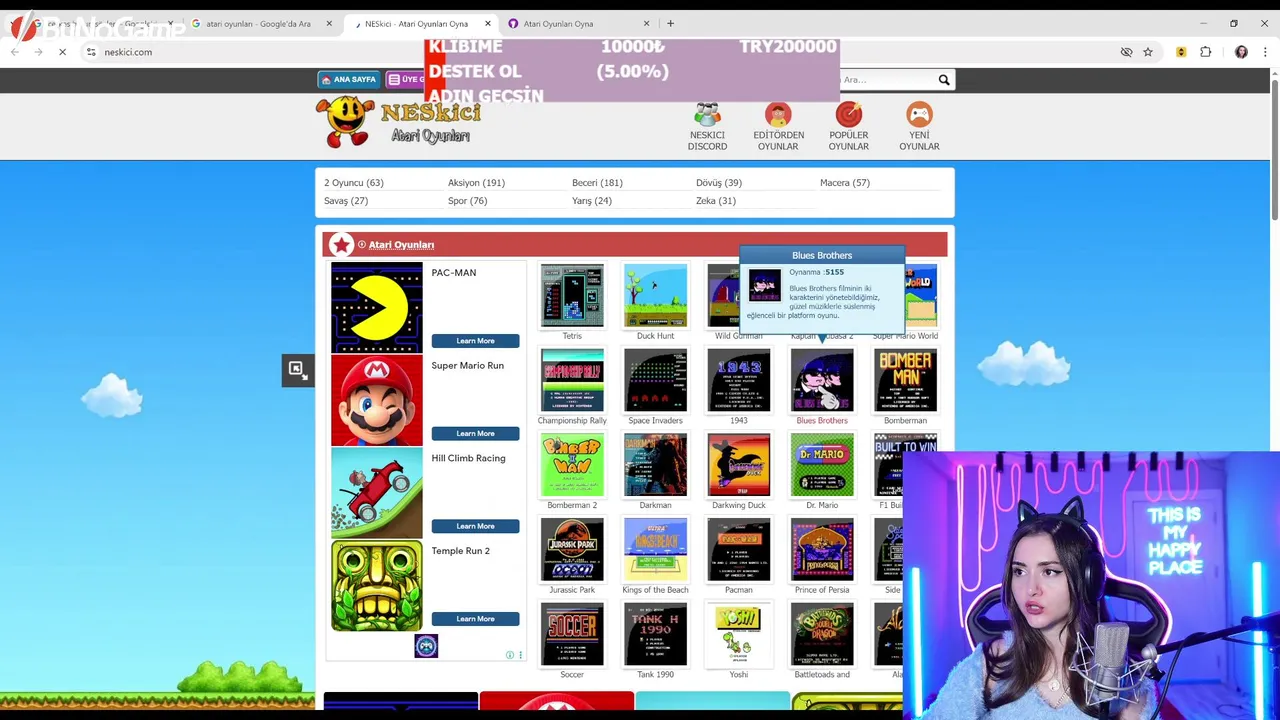Viewport: 1280px width, 720px height.
Task: Click the side panel screenshot icon
Action: pyautogui.click(x=297, y=369)
